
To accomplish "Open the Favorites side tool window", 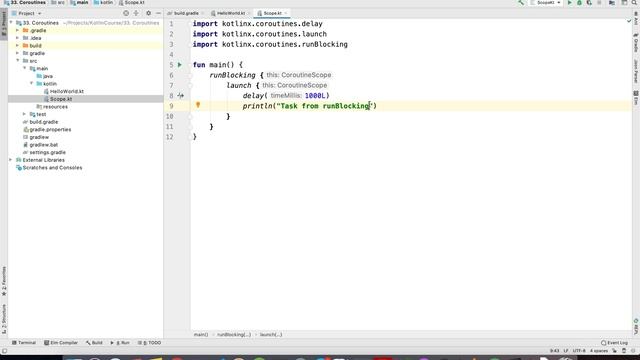I will pos(4,281).
